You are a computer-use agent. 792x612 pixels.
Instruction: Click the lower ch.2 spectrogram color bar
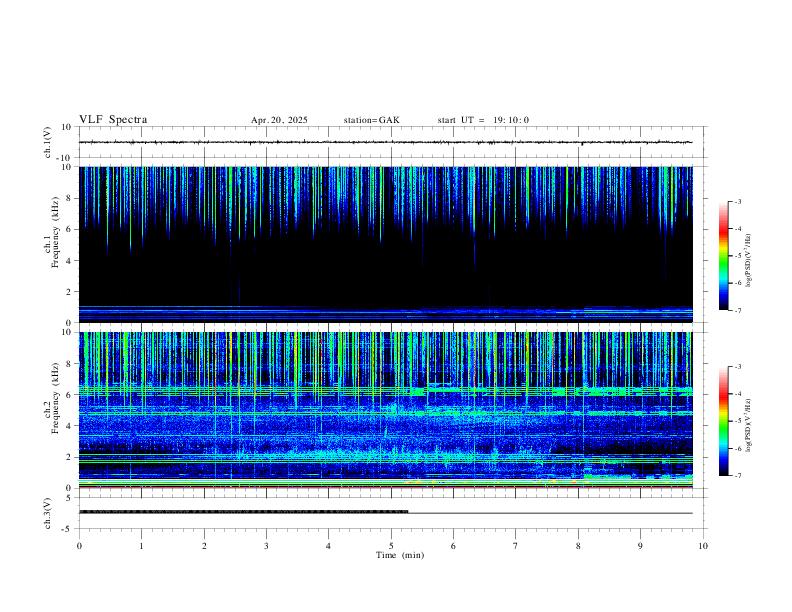point(723,421)
